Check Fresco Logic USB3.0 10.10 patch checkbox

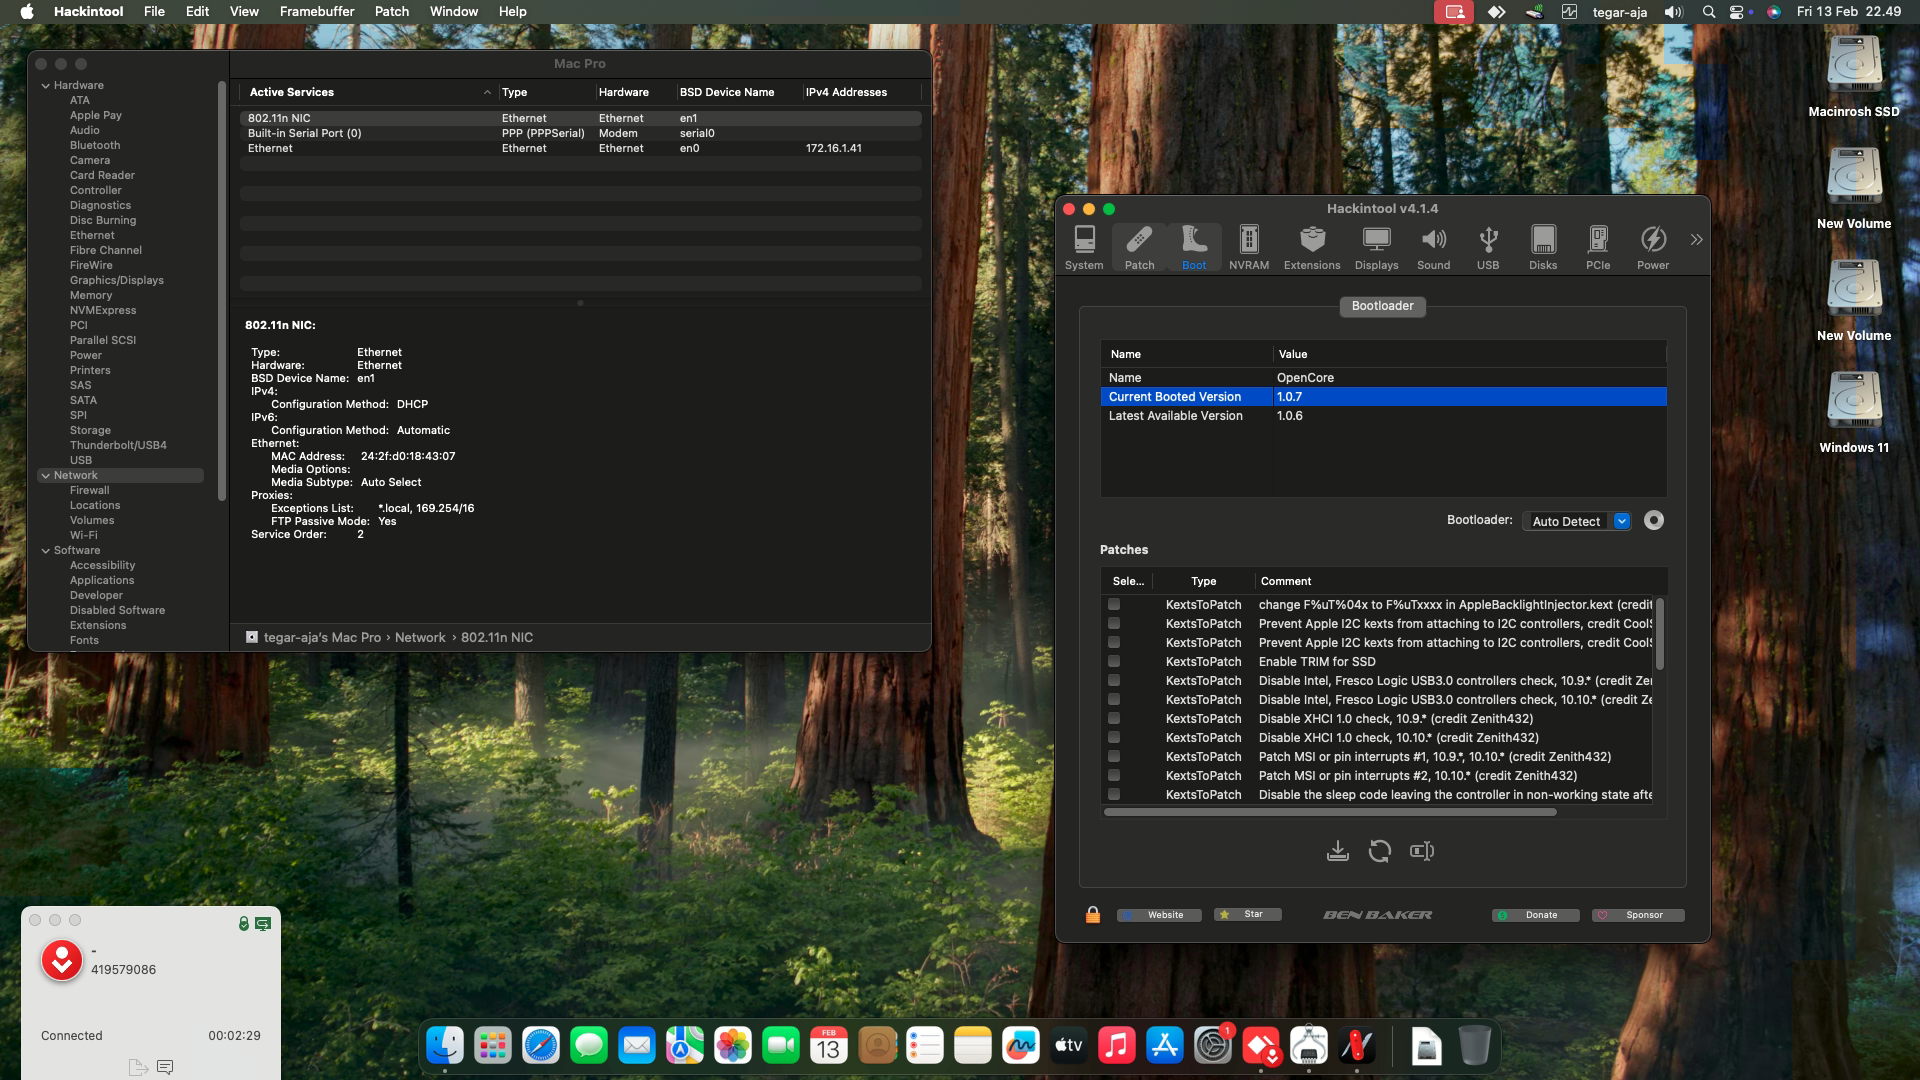1114,699
